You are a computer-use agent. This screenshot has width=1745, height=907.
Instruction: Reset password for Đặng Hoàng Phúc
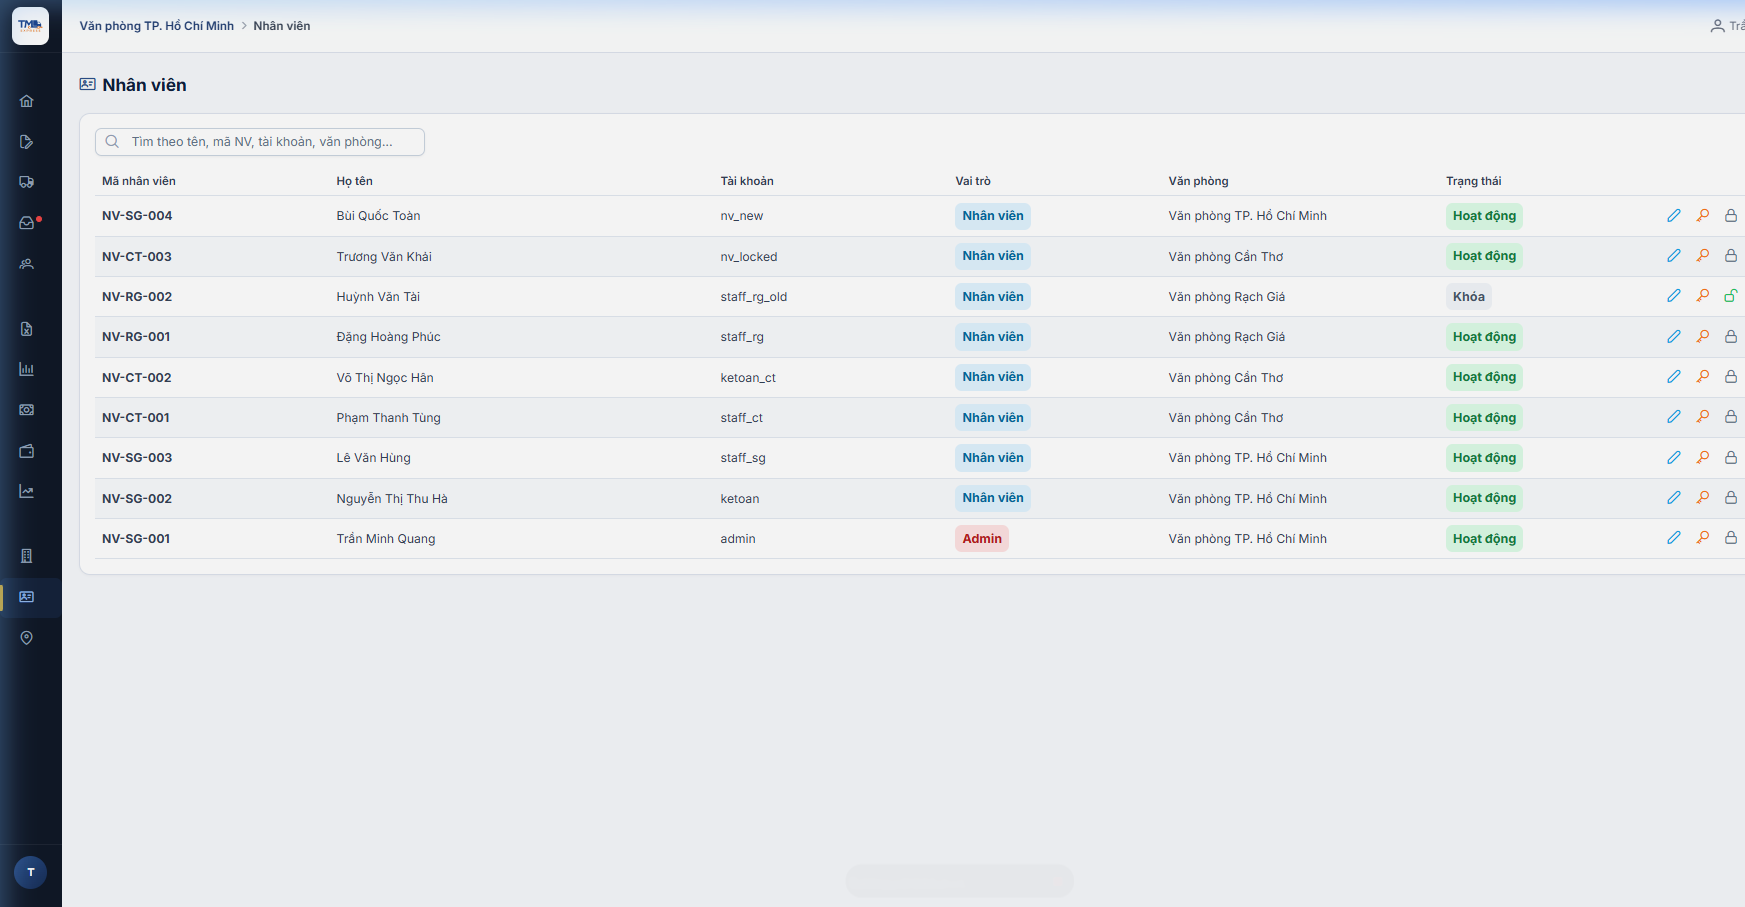pyautogui.click(x=1703, y=337)
